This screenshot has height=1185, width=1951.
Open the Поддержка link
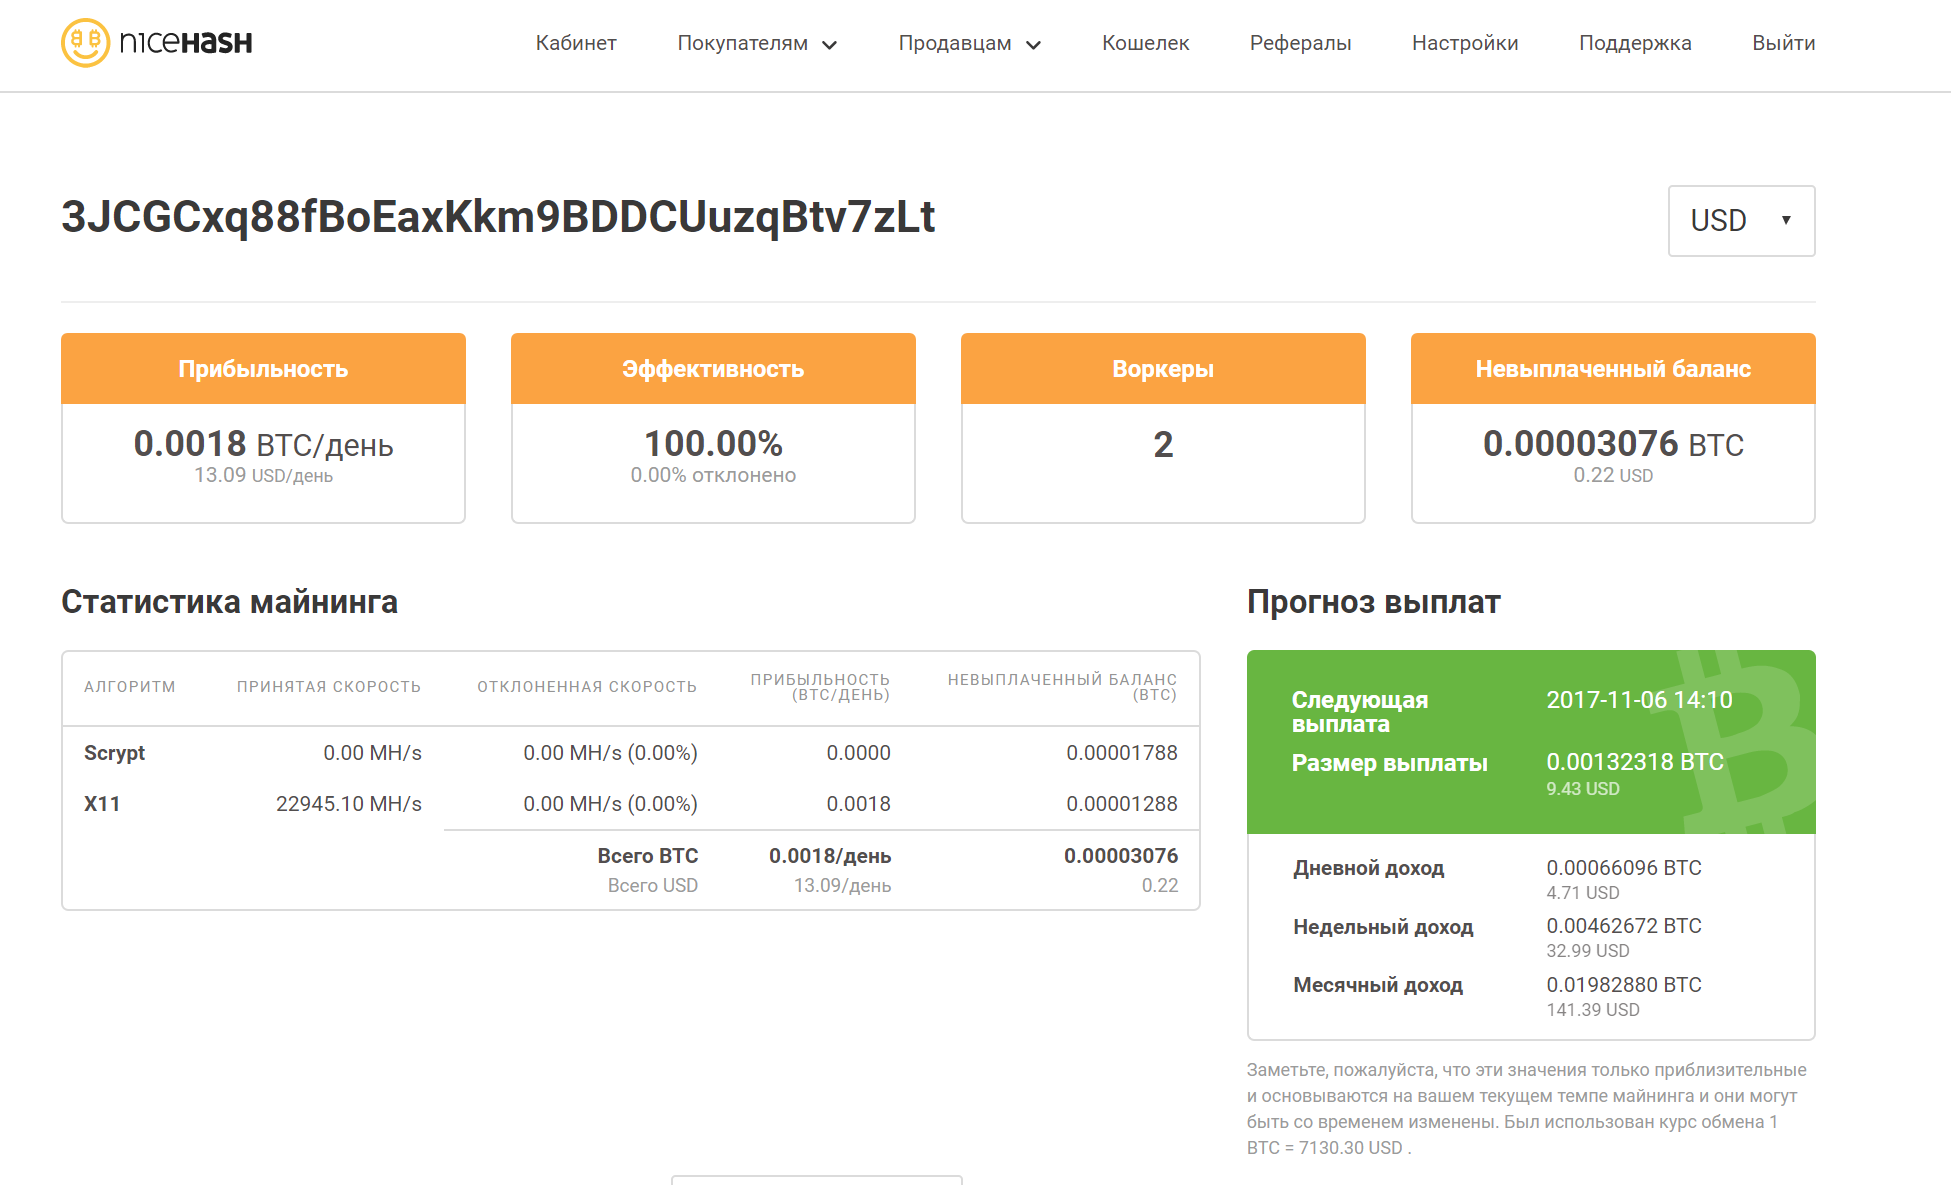pyautogui.click(x=1635, y=43)
